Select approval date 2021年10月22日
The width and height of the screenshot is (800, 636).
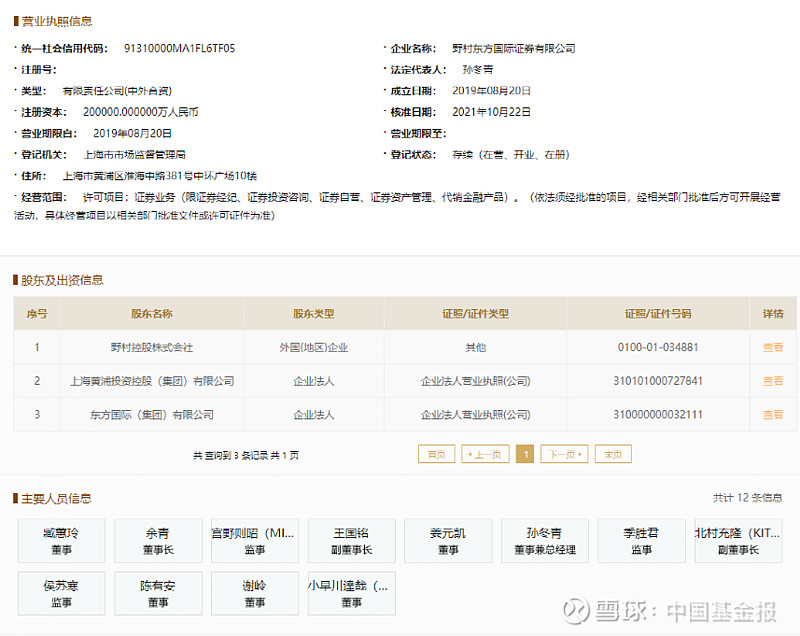click(491, 112)
